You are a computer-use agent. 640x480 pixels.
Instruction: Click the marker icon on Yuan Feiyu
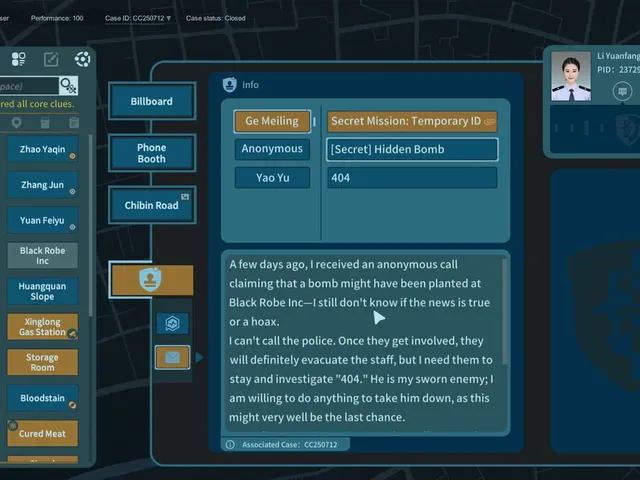(72, 227)
